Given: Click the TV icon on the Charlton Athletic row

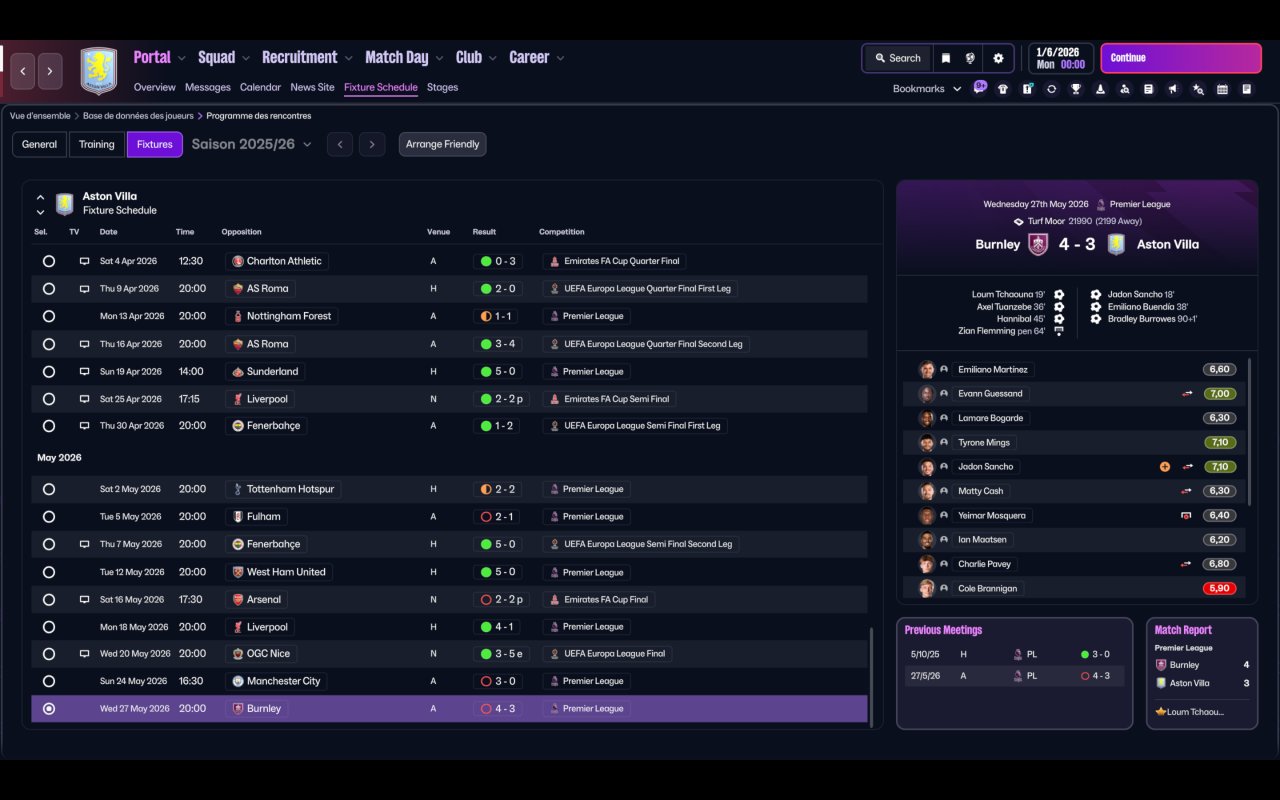Looking at the screenshot, I should point(85,261).
